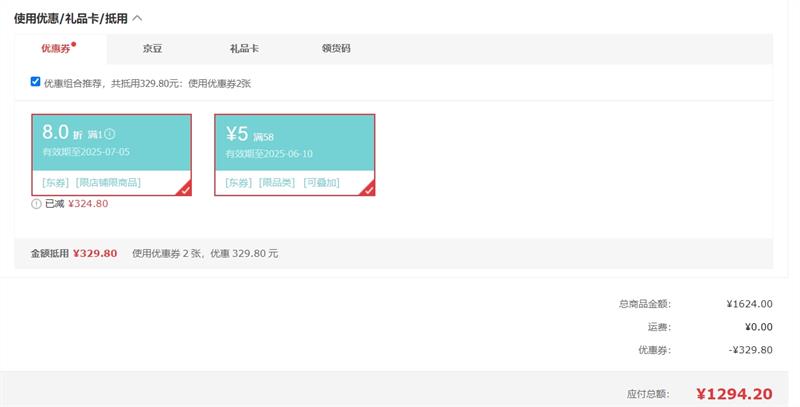Select the 礼品卡 tab

[x=244, y=48]
